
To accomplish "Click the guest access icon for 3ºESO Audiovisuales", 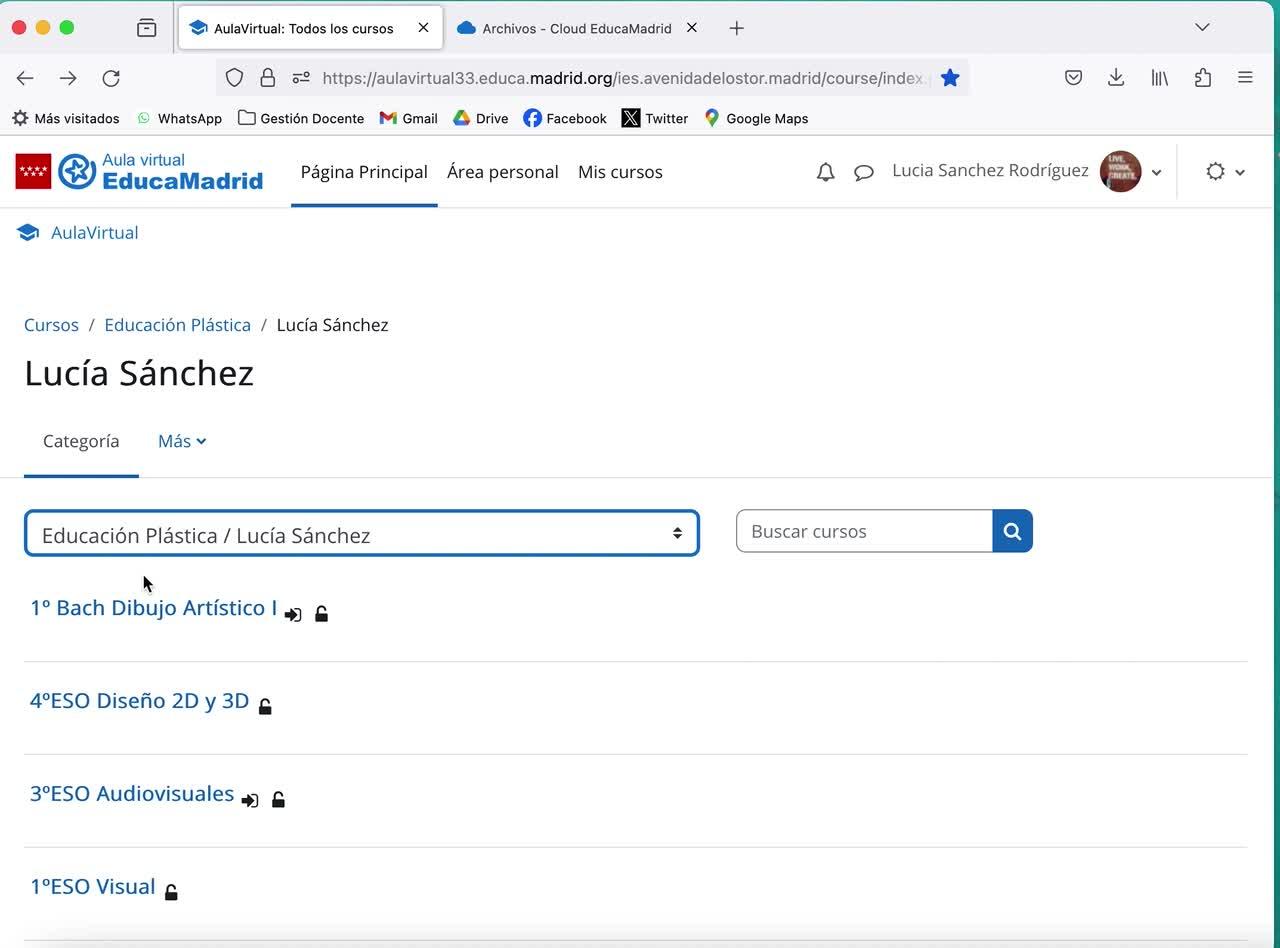I will click(250, 800).
